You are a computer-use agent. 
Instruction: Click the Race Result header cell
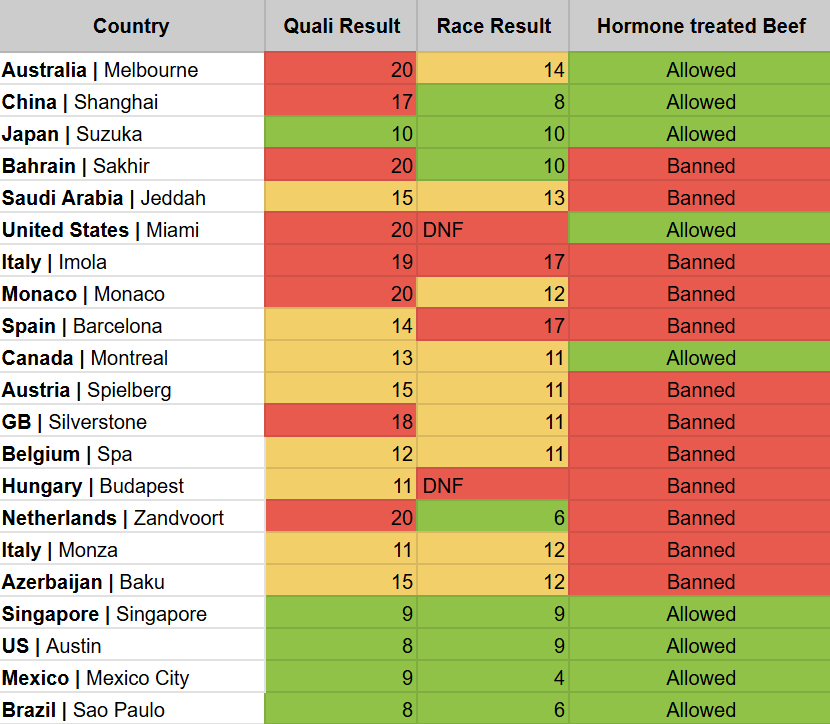point(494,26)
